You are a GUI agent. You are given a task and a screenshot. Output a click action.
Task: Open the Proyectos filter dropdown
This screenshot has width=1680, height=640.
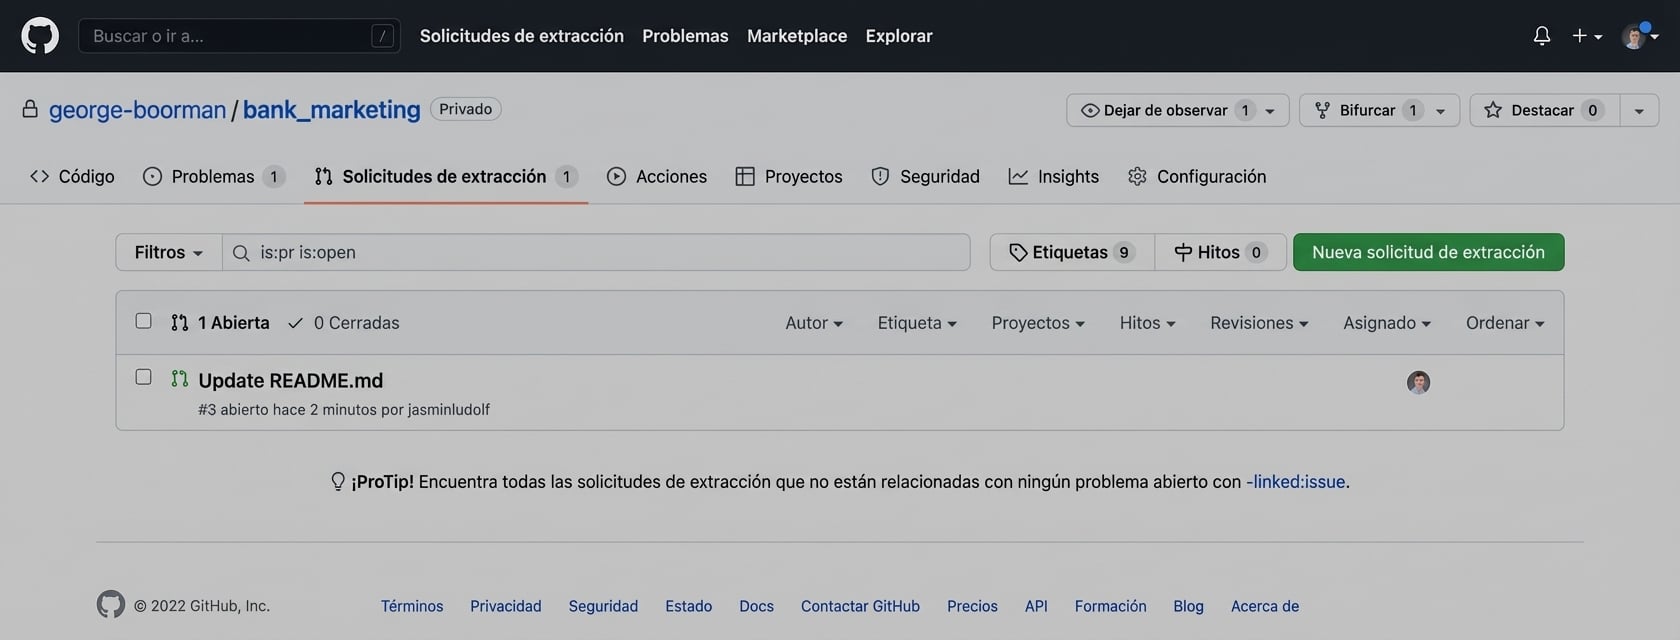pos(1038,323)
